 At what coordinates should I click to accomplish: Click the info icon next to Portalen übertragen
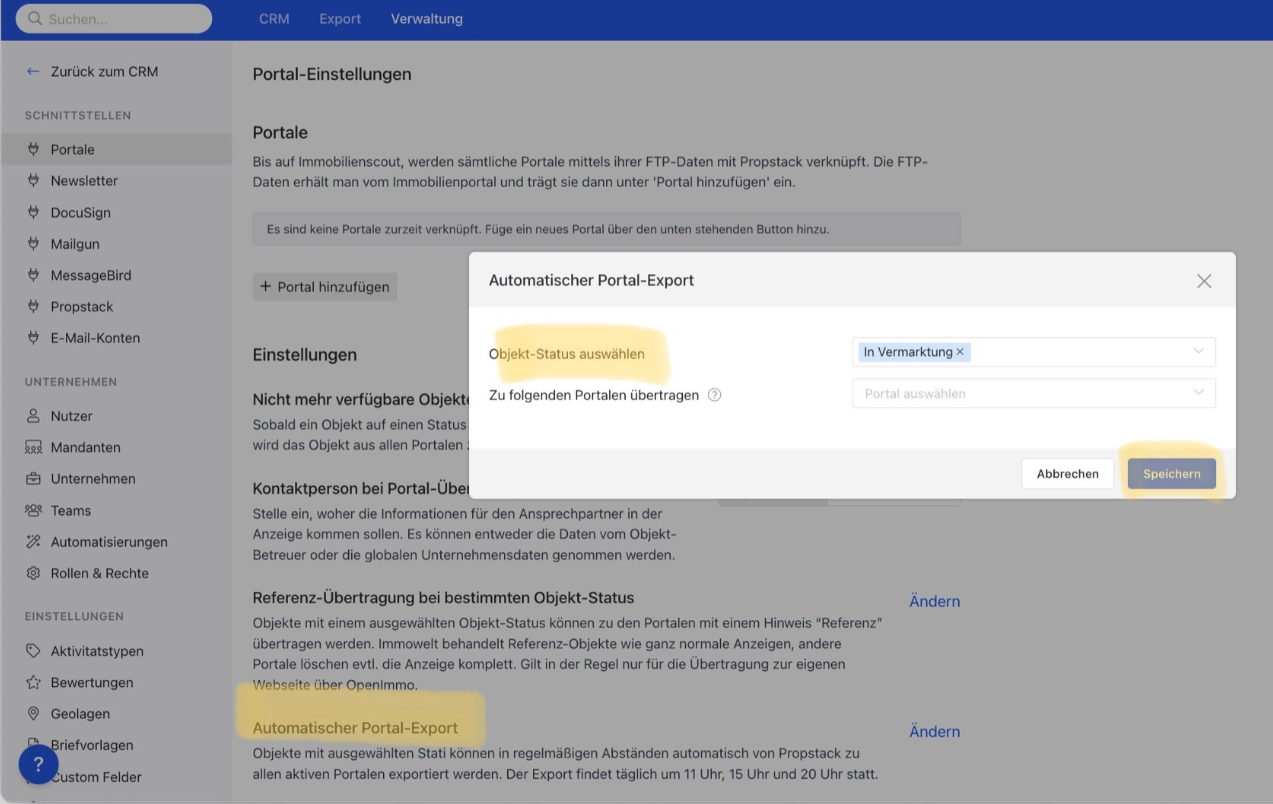[714, 395]
